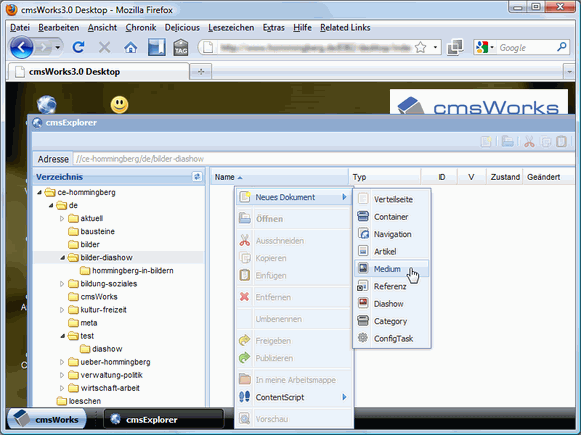Reload the page with the refresh icon
Image resolution: width=581 pixels, height=435 pixels.
(x=79, y=47)
